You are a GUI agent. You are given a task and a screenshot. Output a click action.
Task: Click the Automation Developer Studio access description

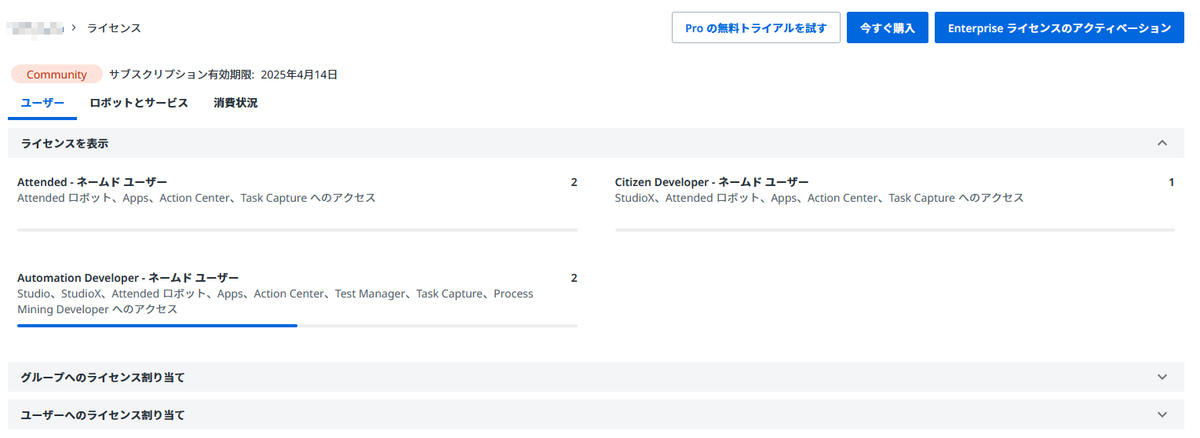coord(275,302)
